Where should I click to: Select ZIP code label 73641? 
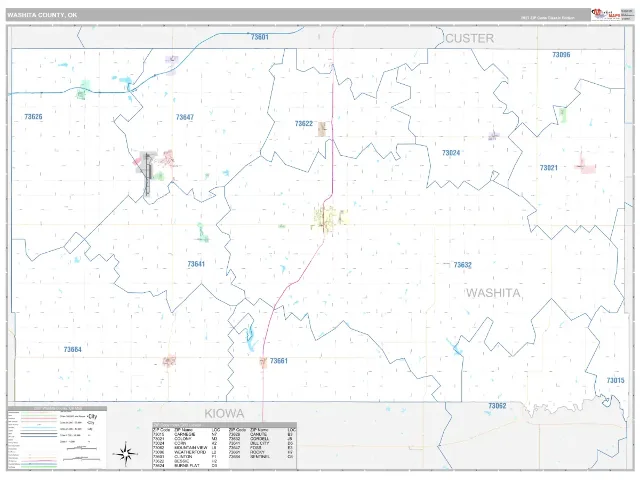click(x=196, y=264)
